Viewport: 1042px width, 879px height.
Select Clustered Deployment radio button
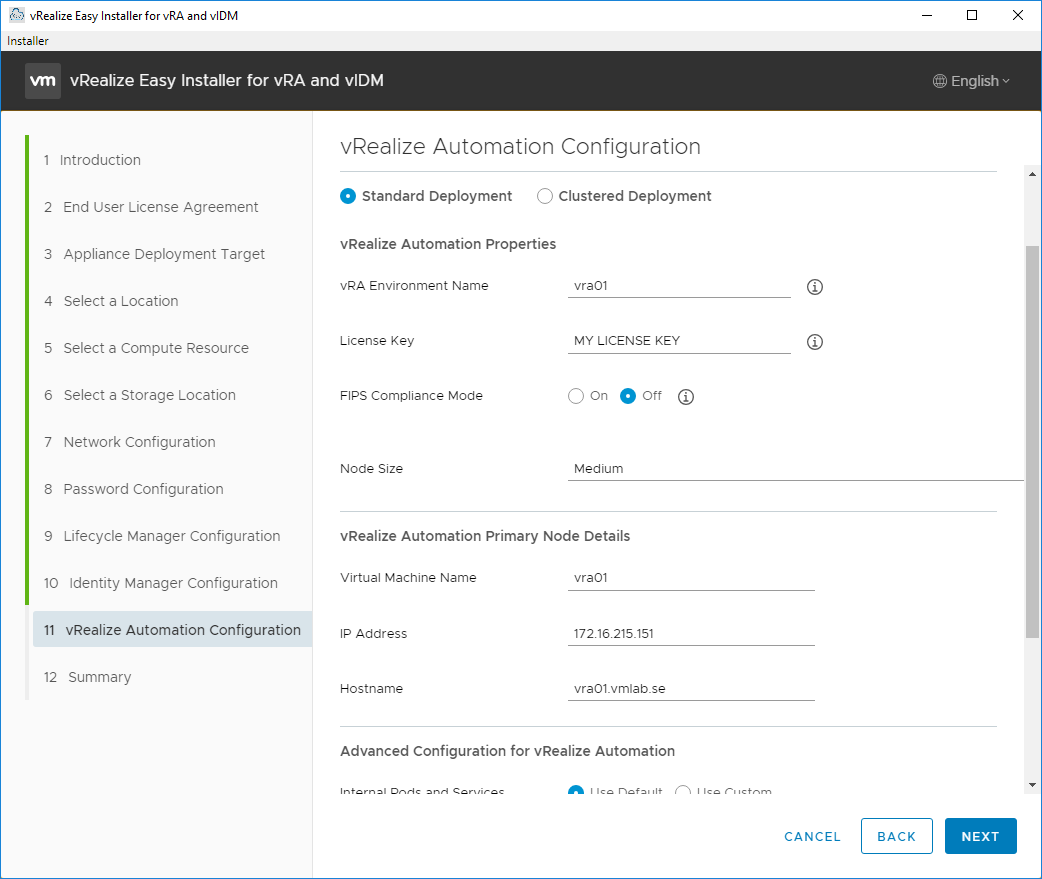click(545, 196)
